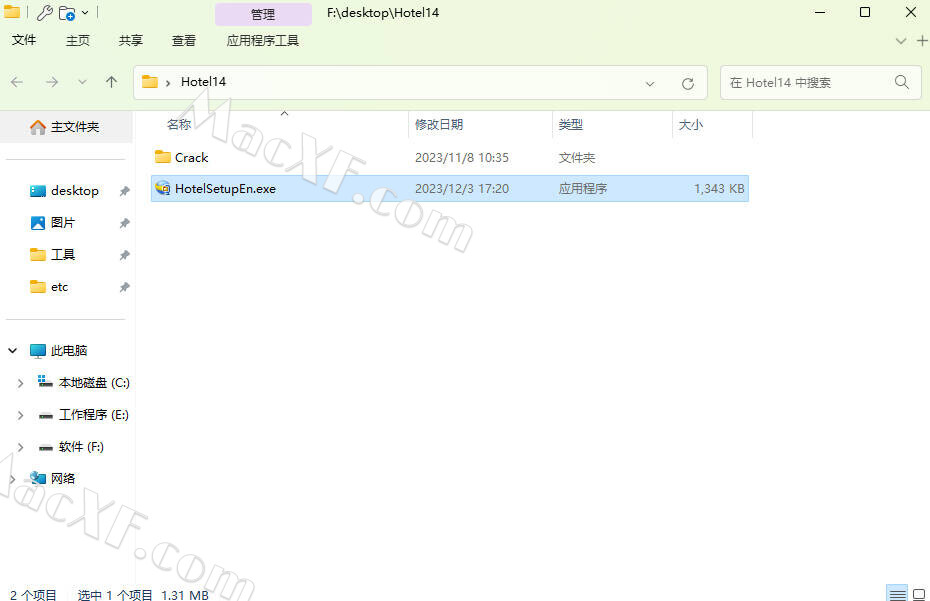Switch to details view in status bar
The image size is (930, 601).
pyautogui.click(x=897, y=593)
